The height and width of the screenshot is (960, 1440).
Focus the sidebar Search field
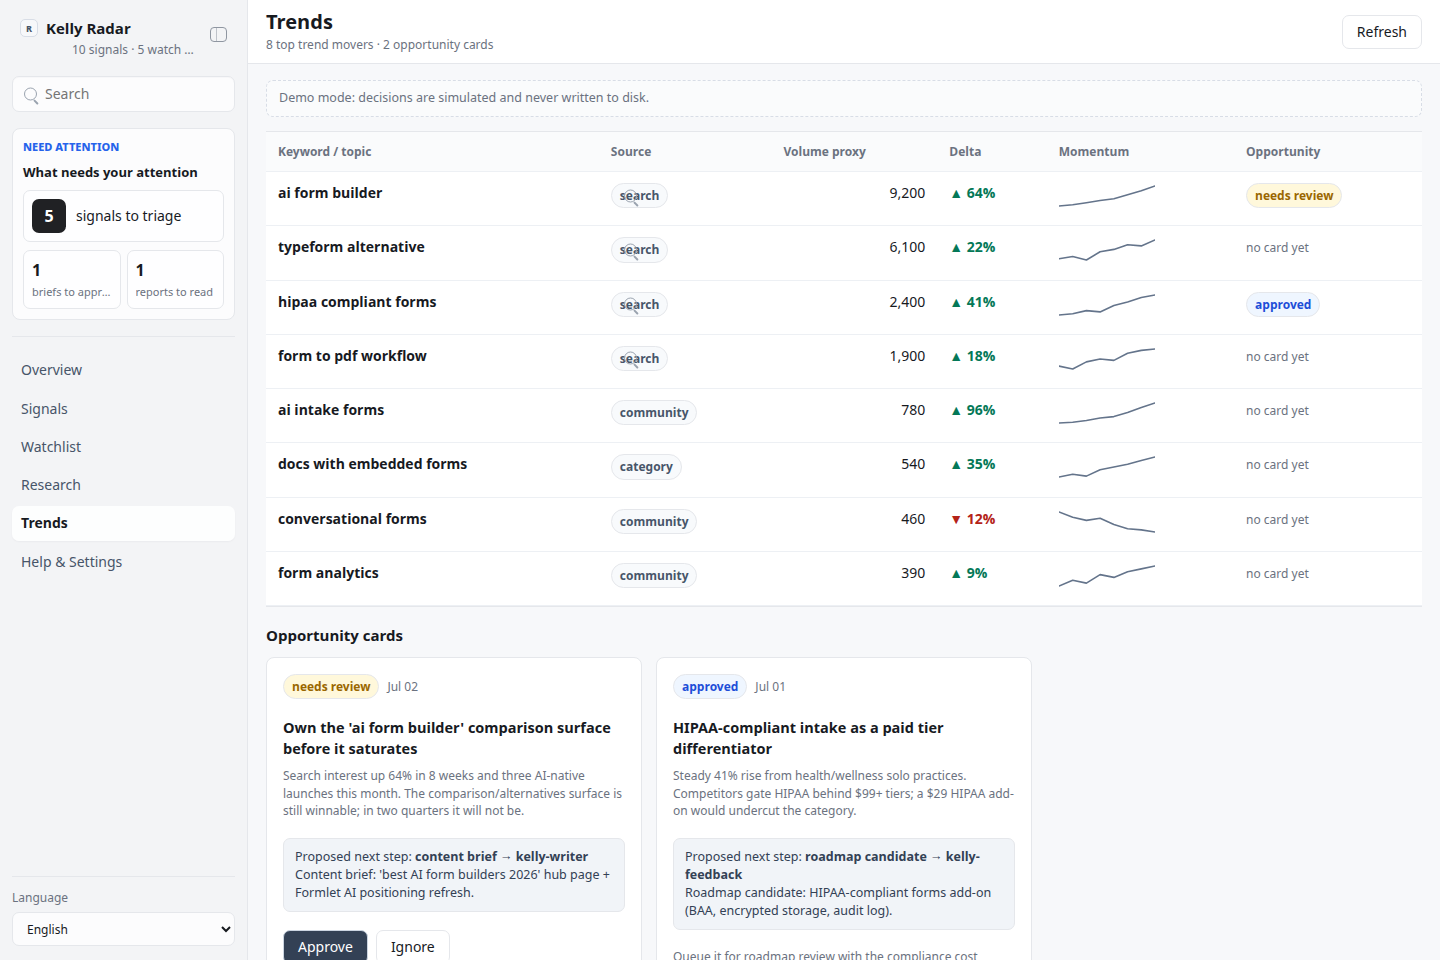tap(123, 94)
